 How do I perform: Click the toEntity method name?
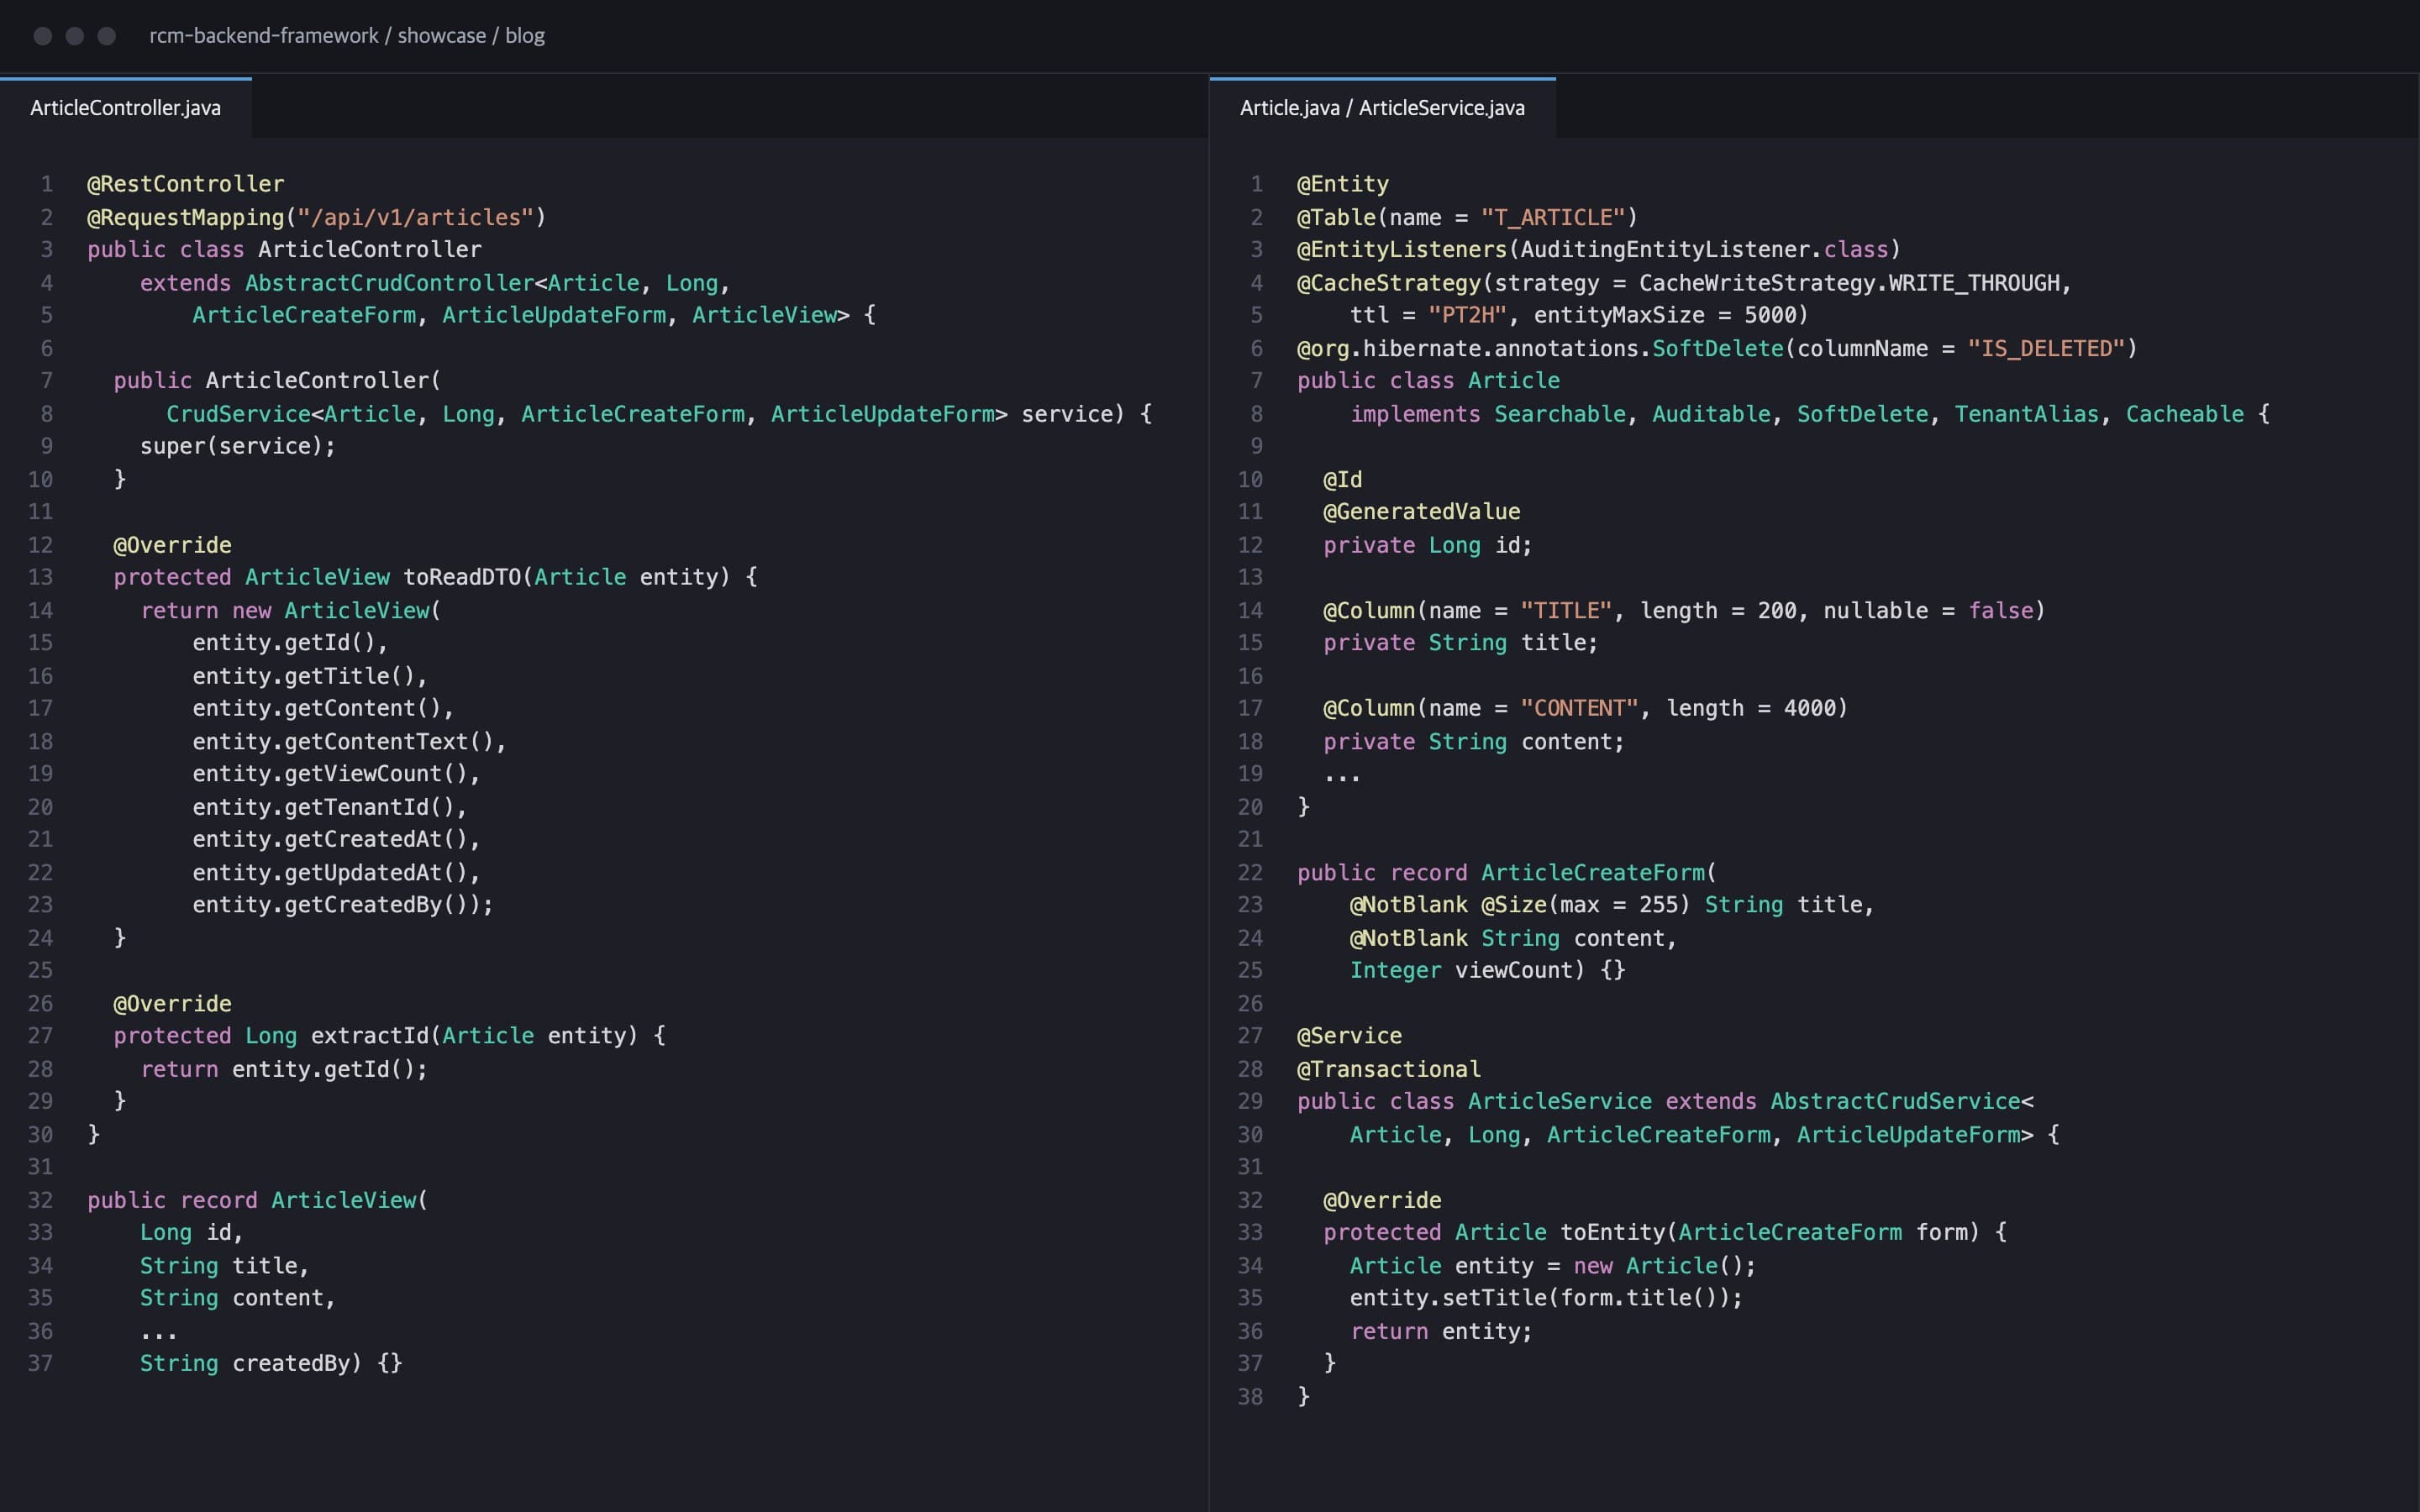1613,1232
